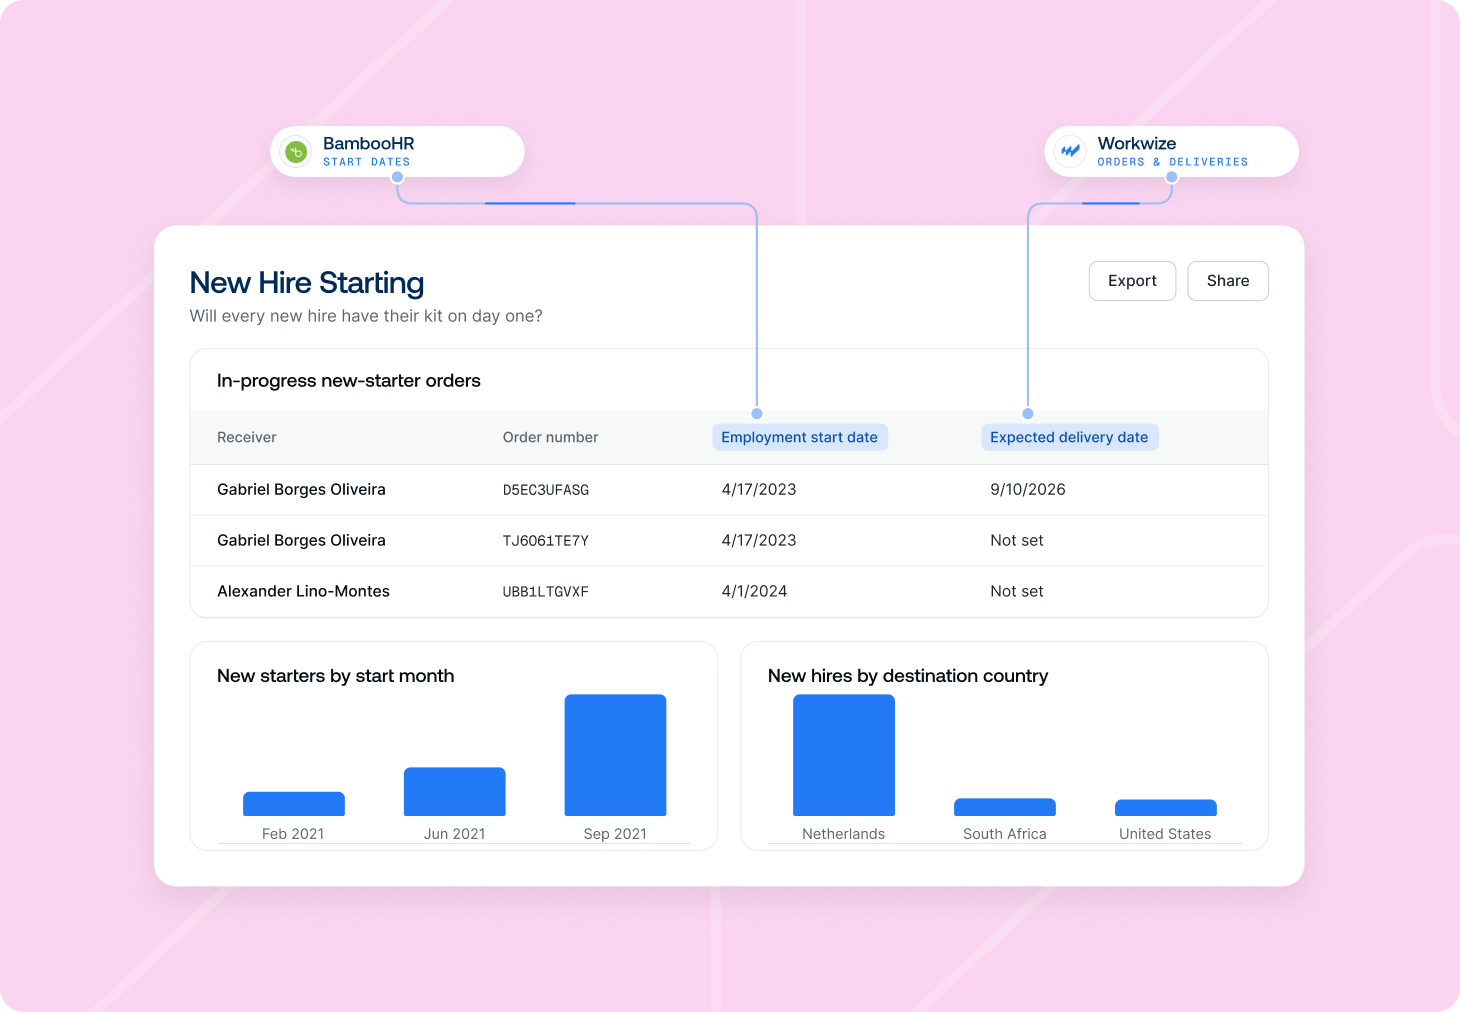Viewport: 1460px width, 1012px height.
Task: Click the Order number column header
Action: click(550, 437)
